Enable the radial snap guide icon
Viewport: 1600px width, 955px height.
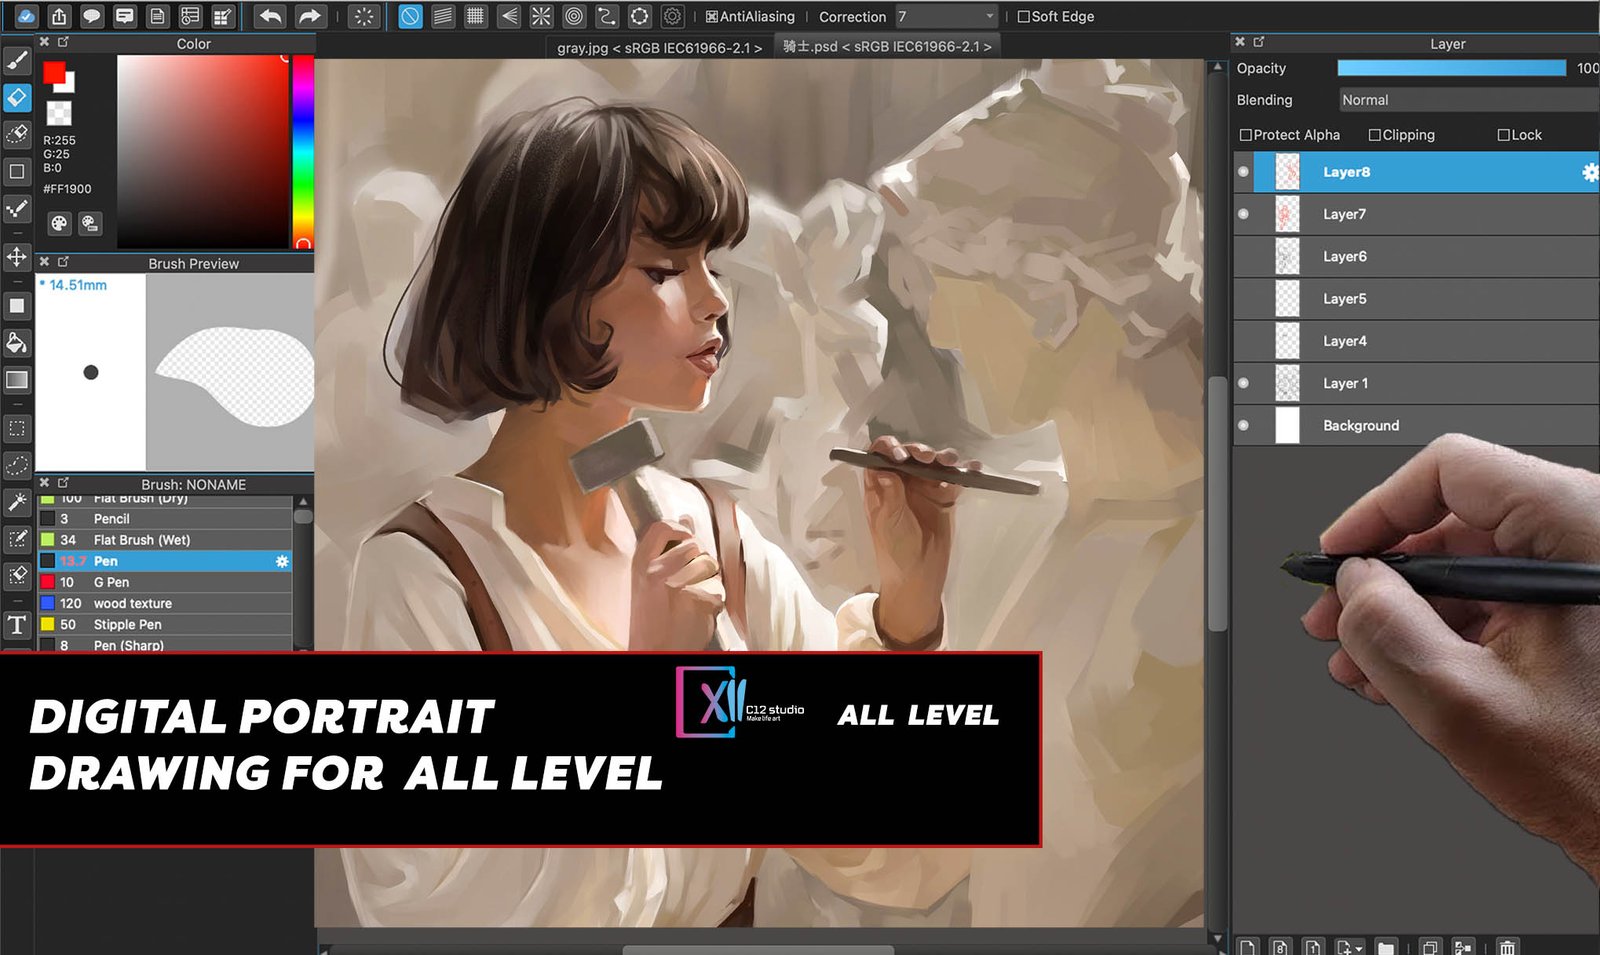[541, 16]
